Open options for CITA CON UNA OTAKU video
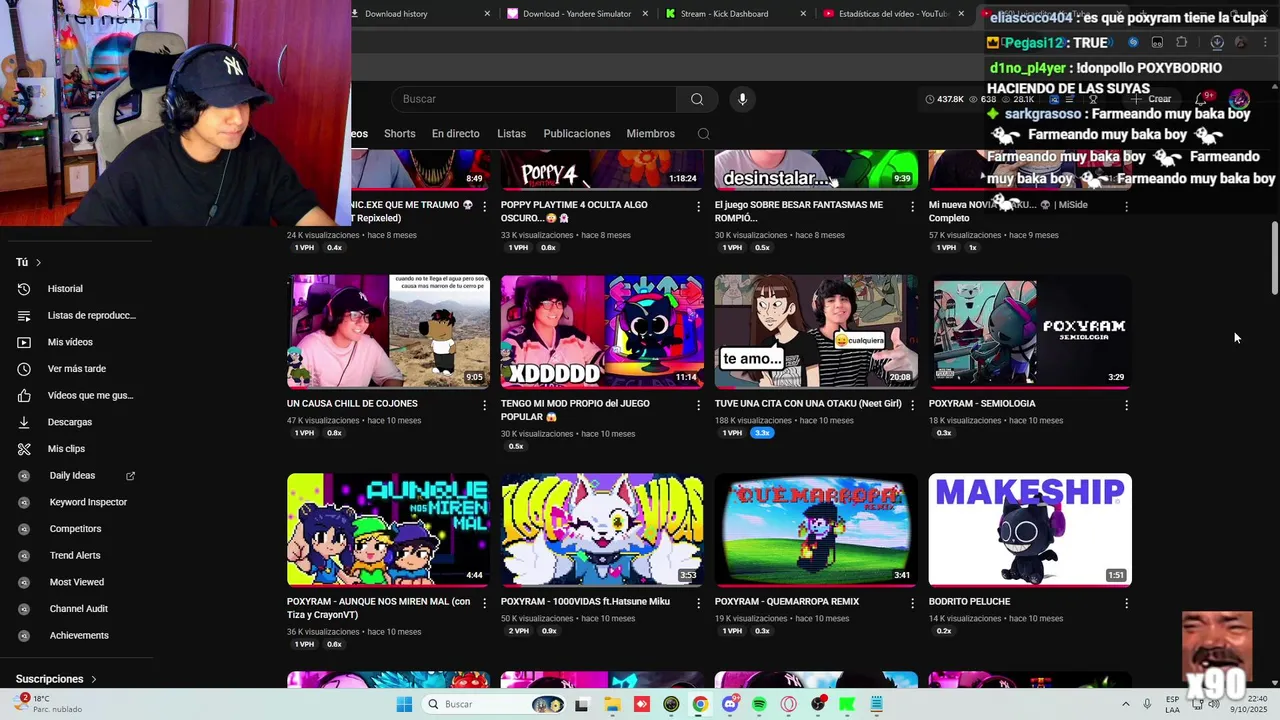 click(912, 405)
